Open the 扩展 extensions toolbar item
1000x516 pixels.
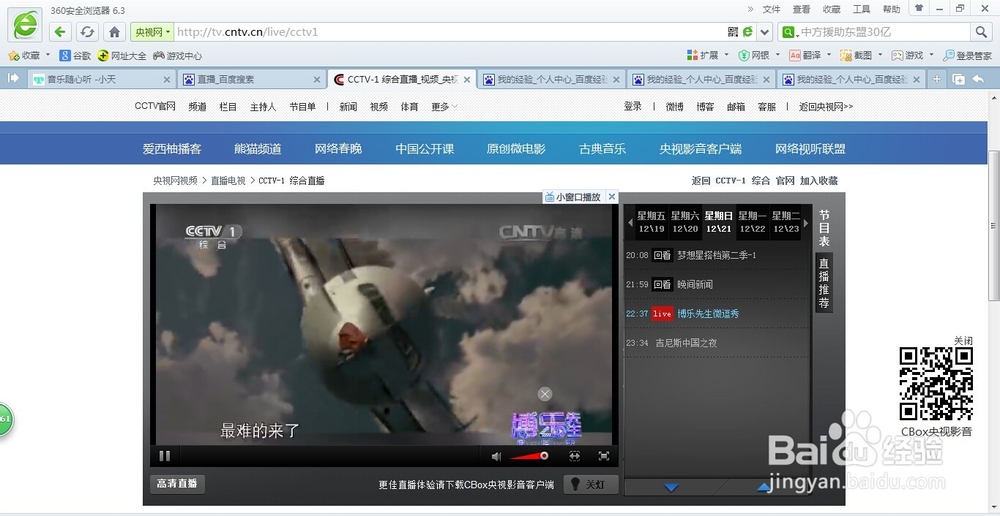coord(703,55)
